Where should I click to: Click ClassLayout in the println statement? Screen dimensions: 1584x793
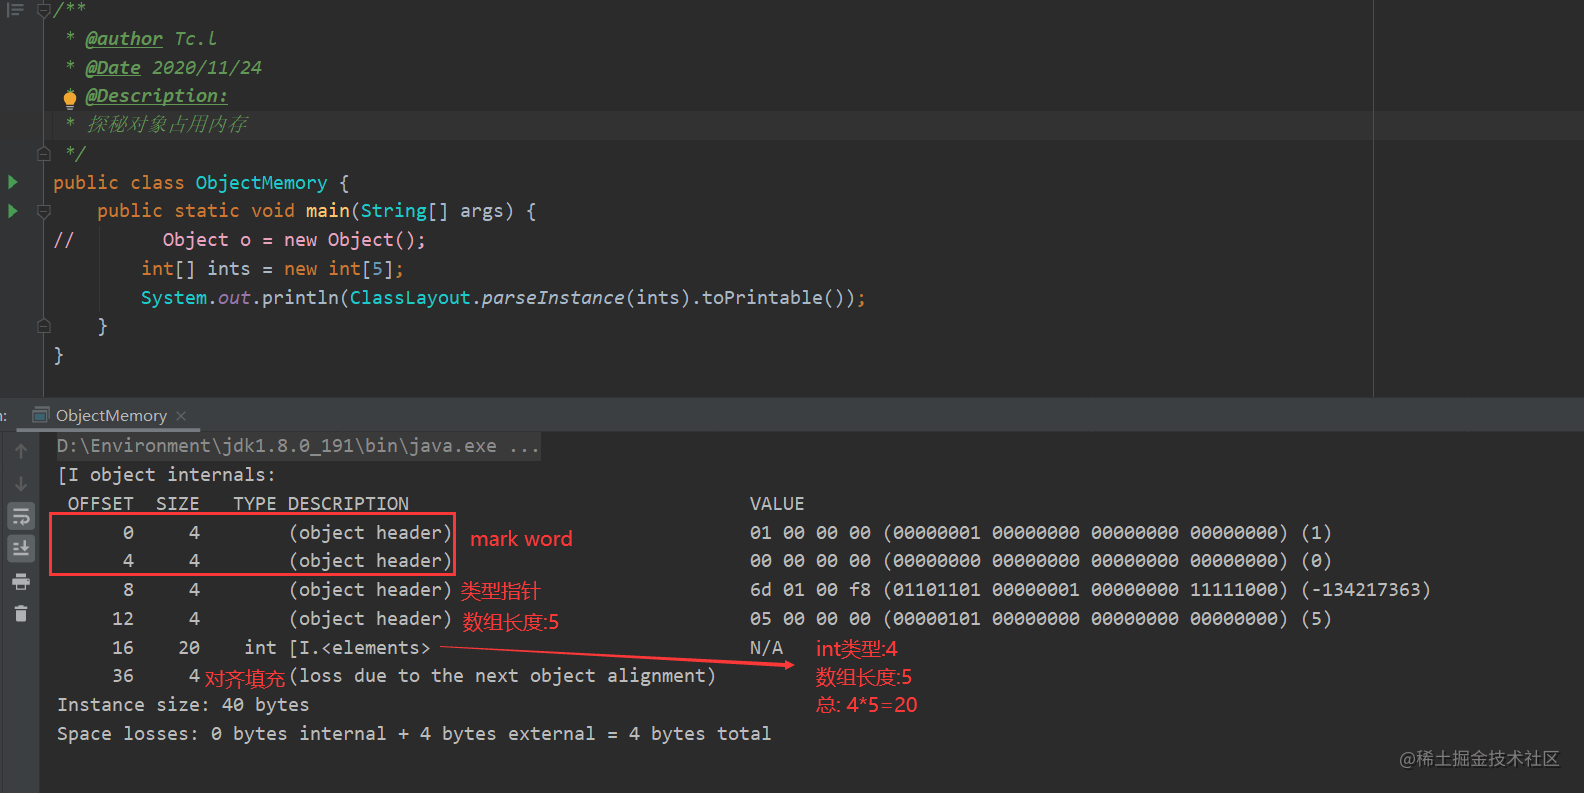[410, 298]
